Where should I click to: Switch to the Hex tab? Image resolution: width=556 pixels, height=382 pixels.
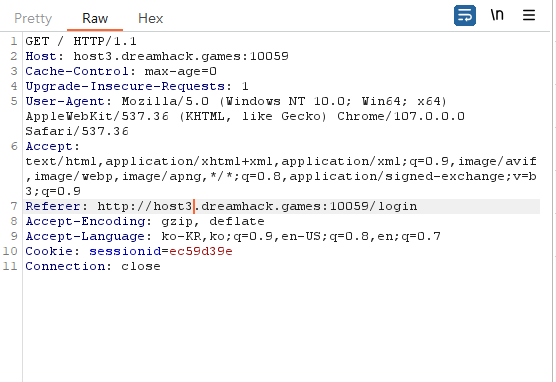(x=150, y=18)
